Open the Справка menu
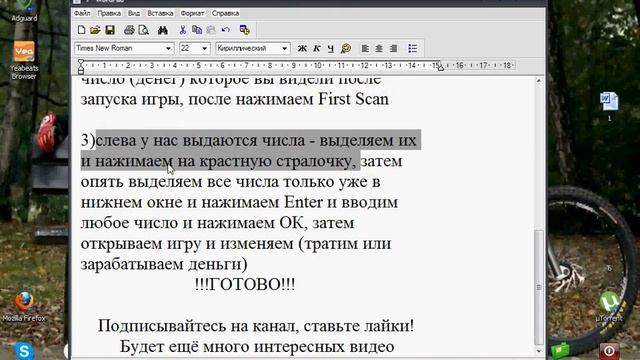 [225, 13]
